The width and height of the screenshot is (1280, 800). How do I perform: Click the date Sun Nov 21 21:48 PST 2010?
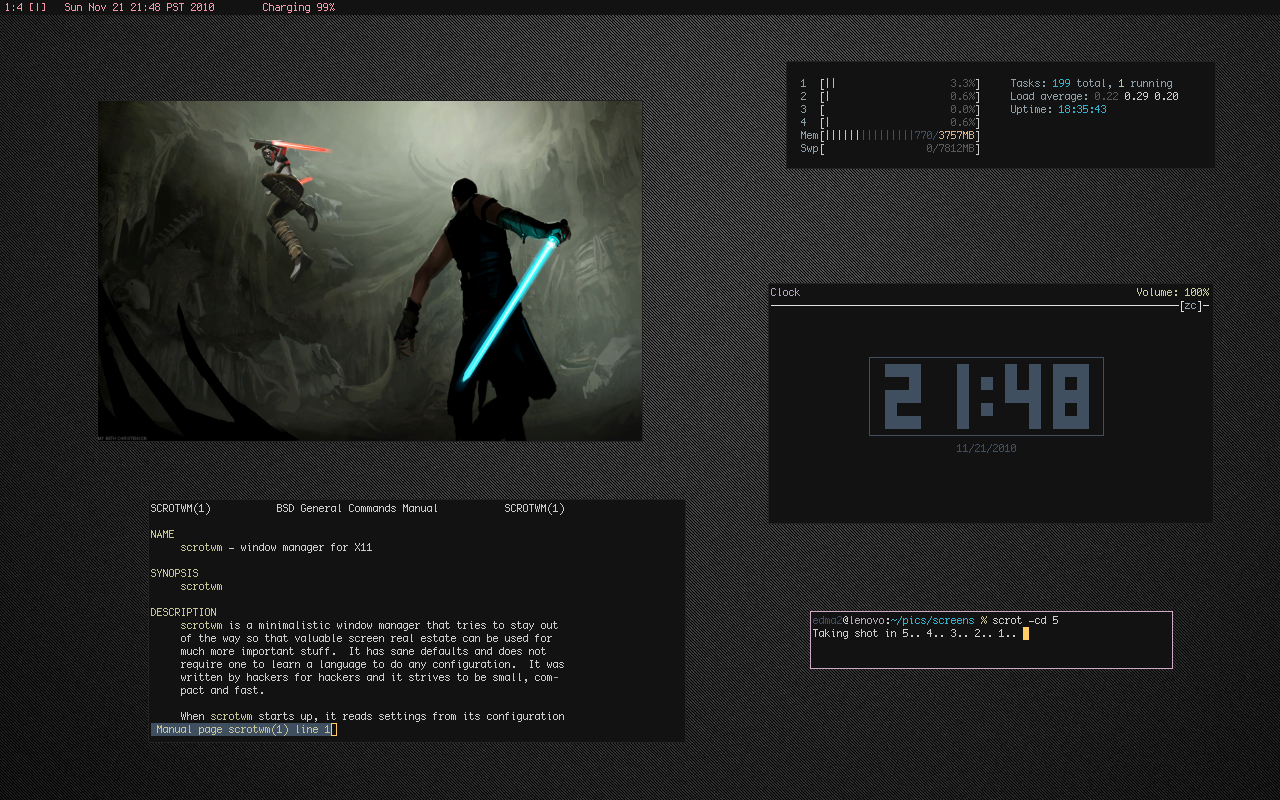click(x=139, y=7)
